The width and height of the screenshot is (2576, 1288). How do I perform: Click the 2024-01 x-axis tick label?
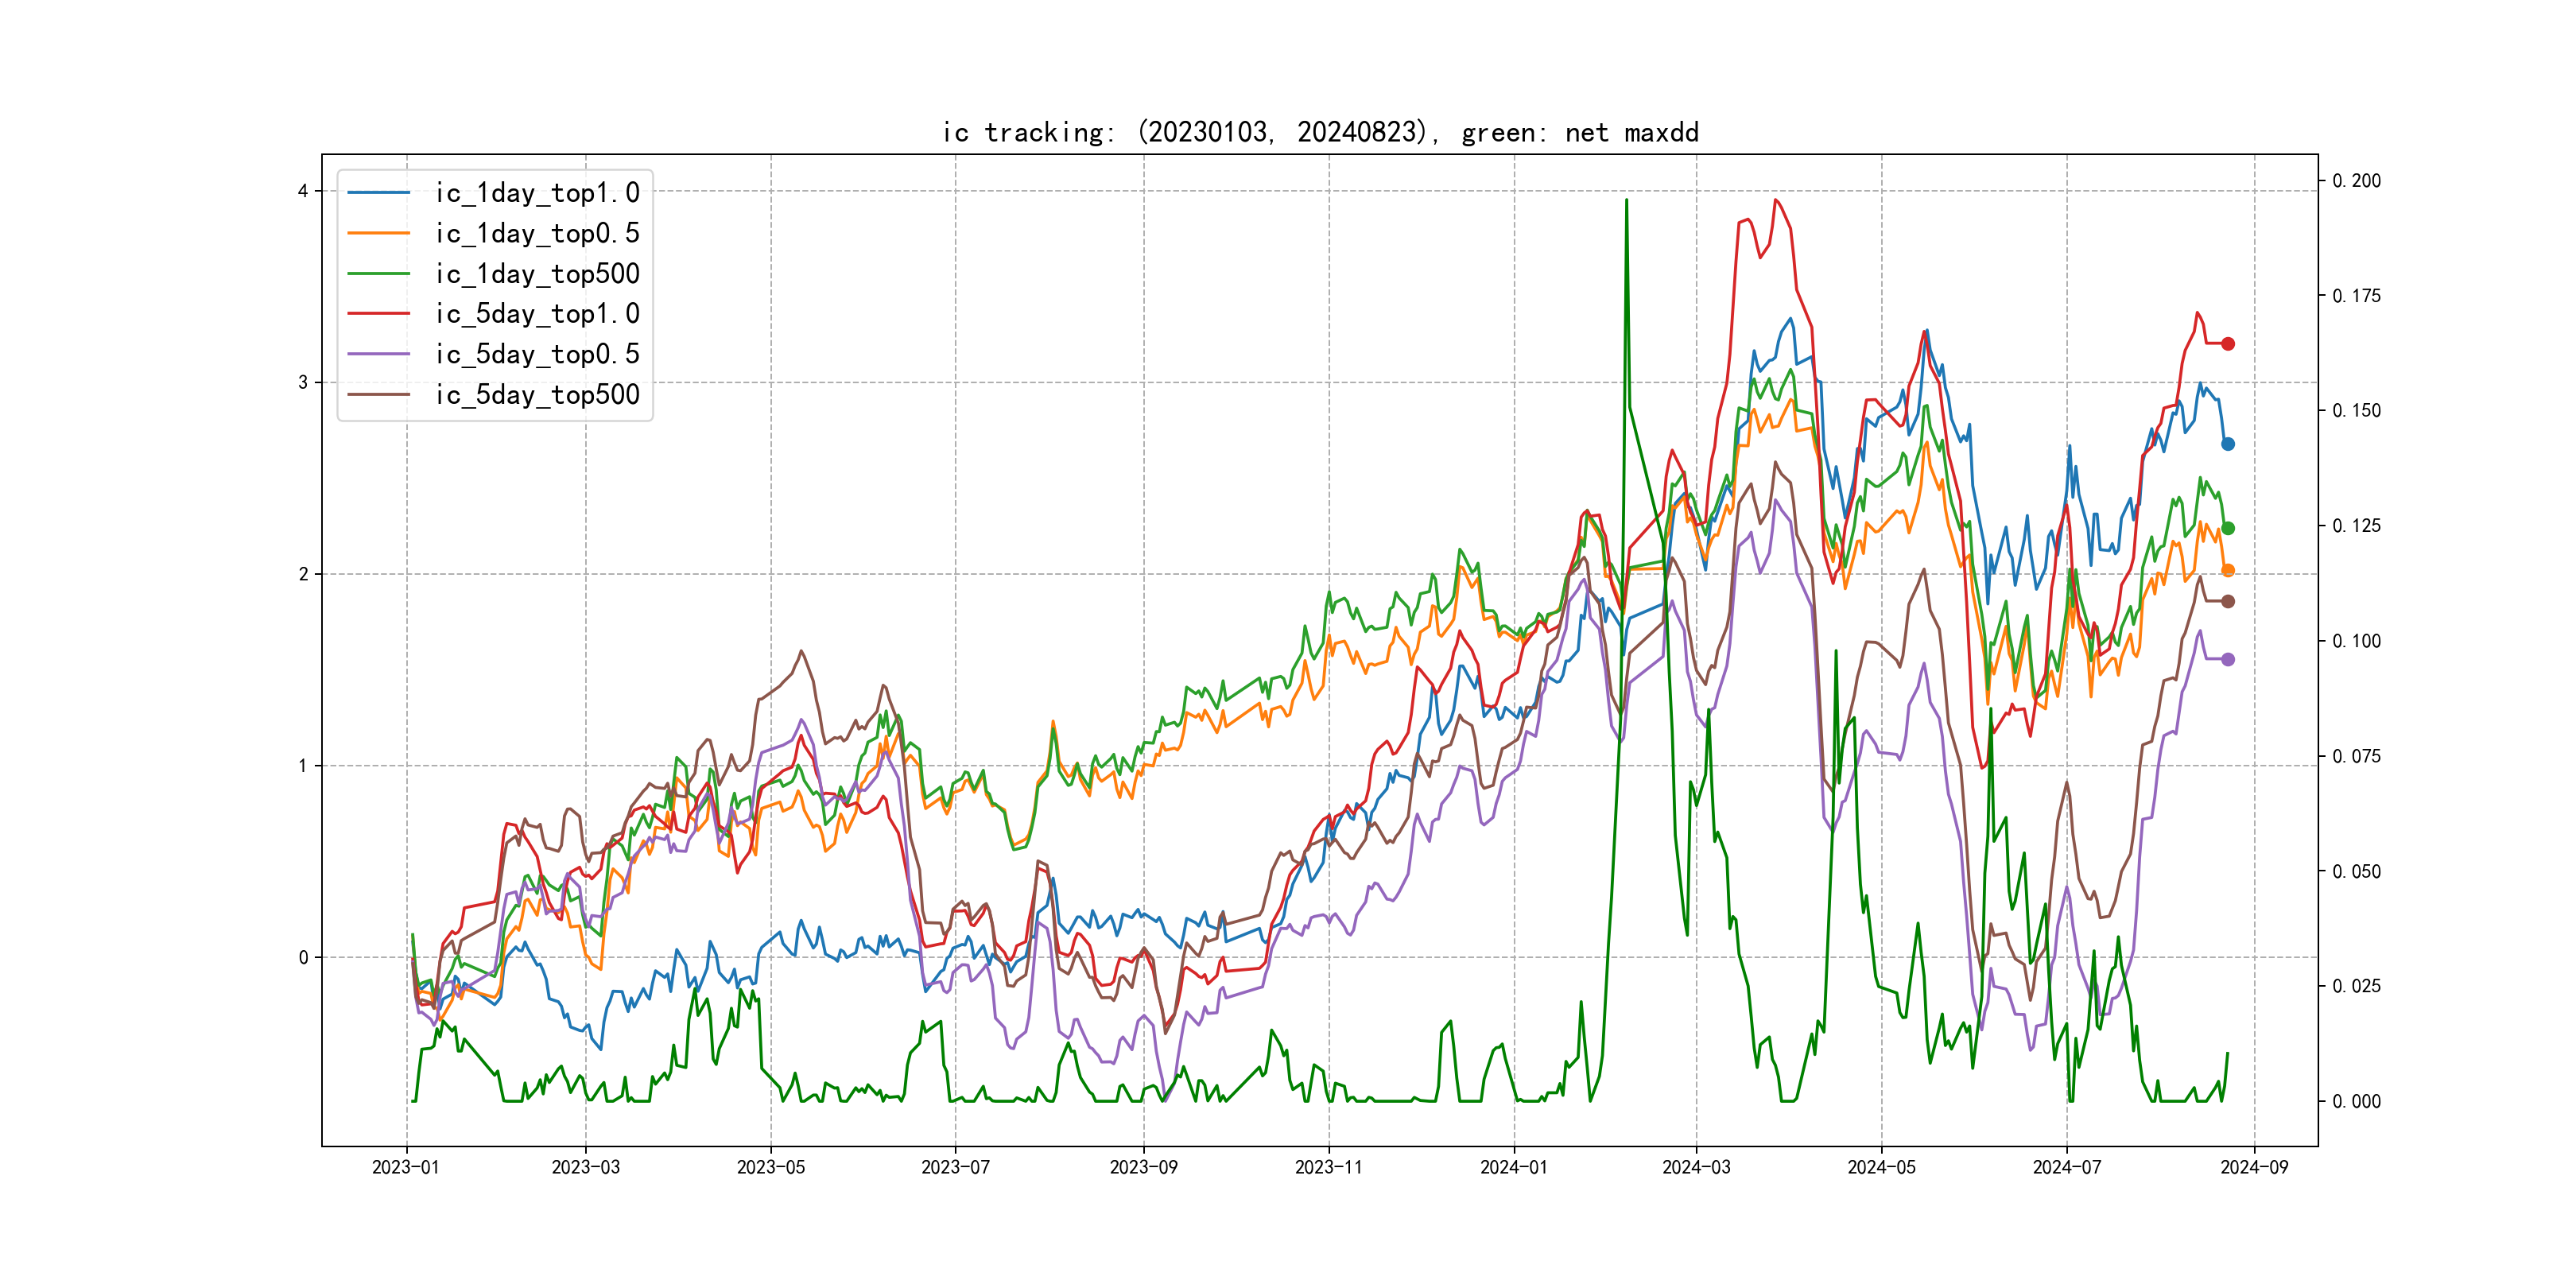pyautogui.click(x=1513, y=1167)
